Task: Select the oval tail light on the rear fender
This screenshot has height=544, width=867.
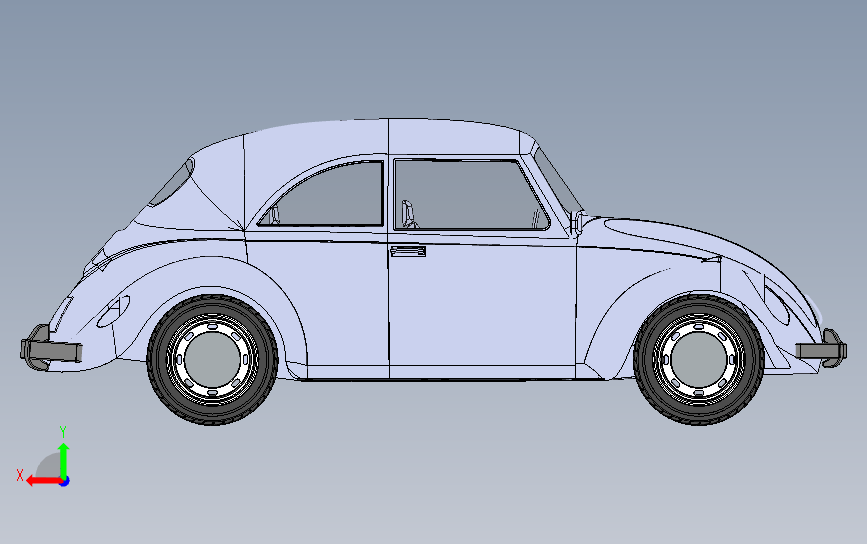Action: coord(113,311)
